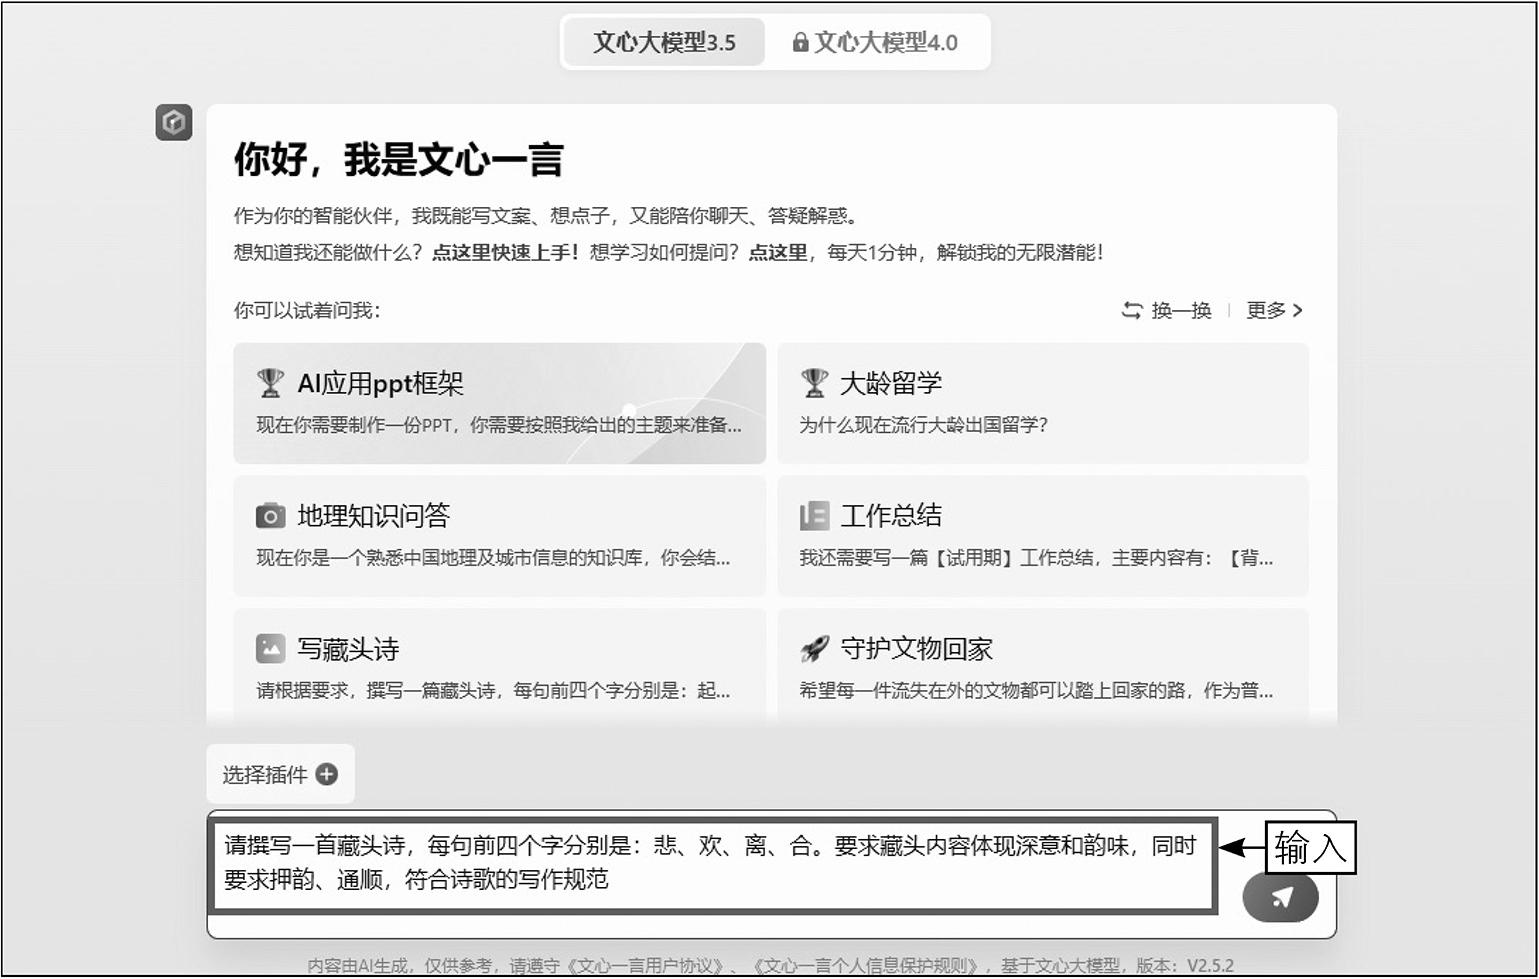Click image icon on 写藏头诗 card

tap(270, 648)
